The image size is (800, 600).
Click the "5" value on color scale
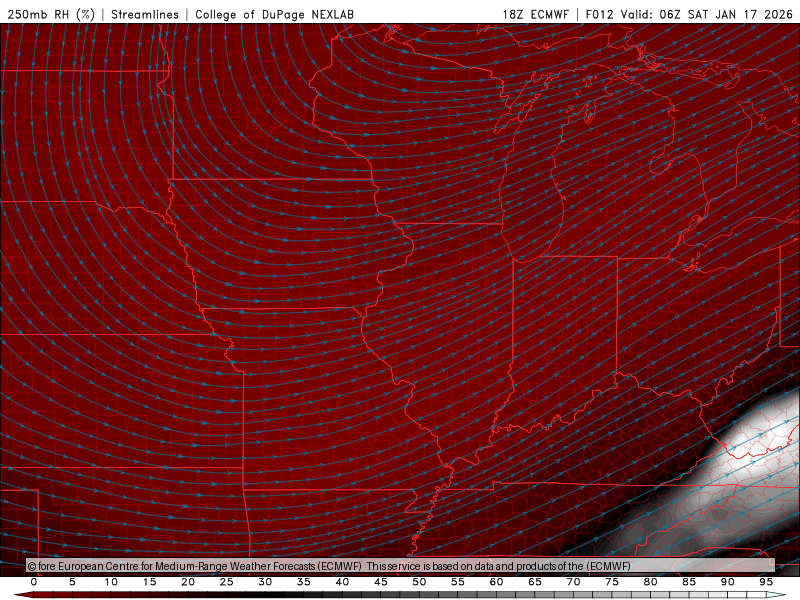72,582
